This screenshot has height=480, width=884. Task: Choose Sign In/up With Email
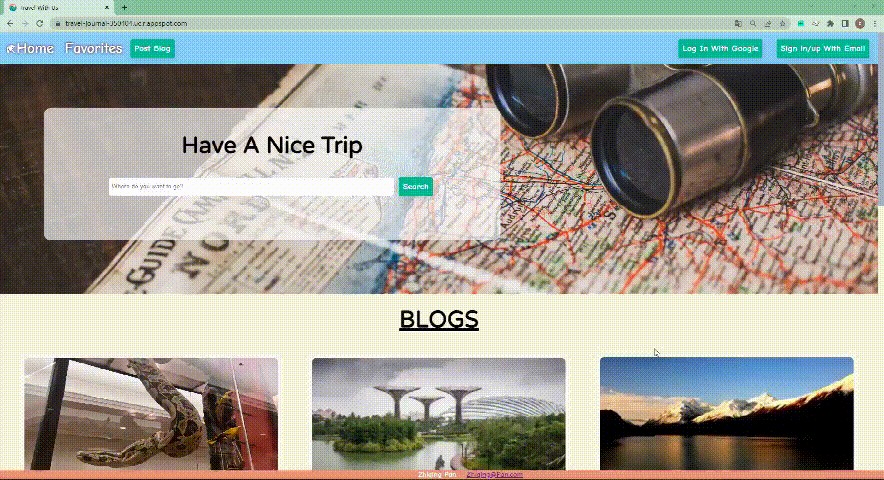[823, 49]
